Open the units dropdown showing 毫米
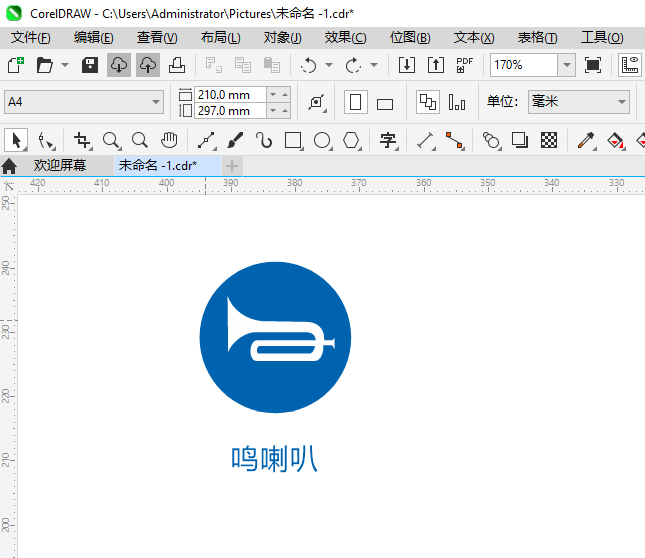Image resolution: width=645 pixels, height=558 pixels. [x=579, y=102]
